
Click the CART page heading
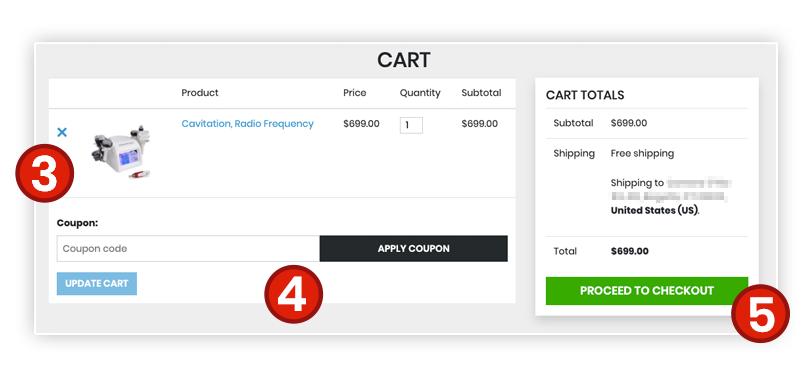pos(404,60)
